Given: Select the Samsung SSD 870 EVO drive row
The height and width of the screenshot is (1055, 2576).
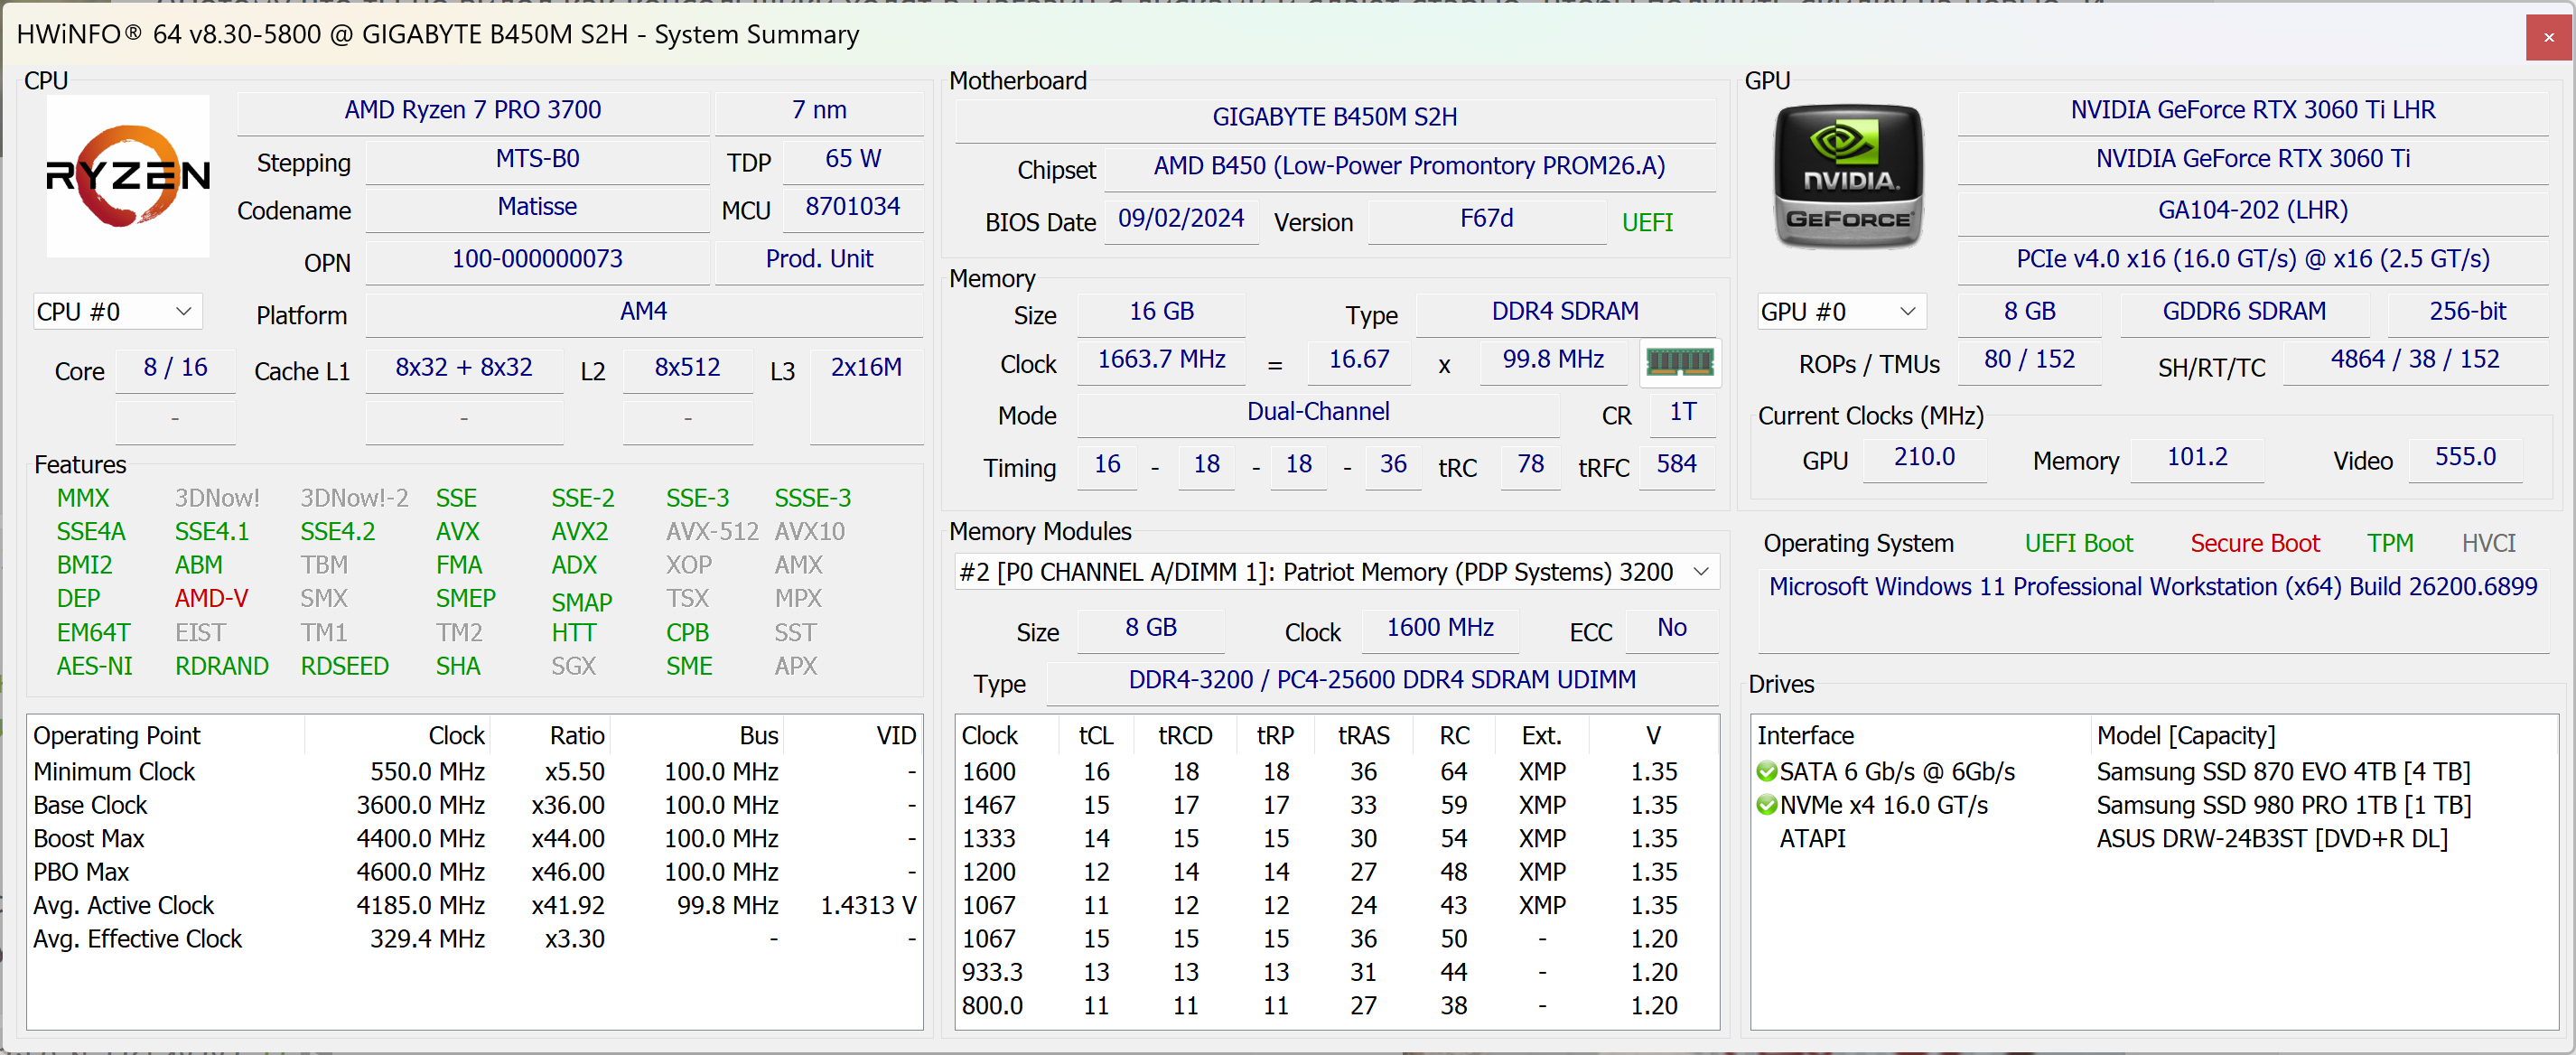Looking at the screenshot, I should [2282, 772].
